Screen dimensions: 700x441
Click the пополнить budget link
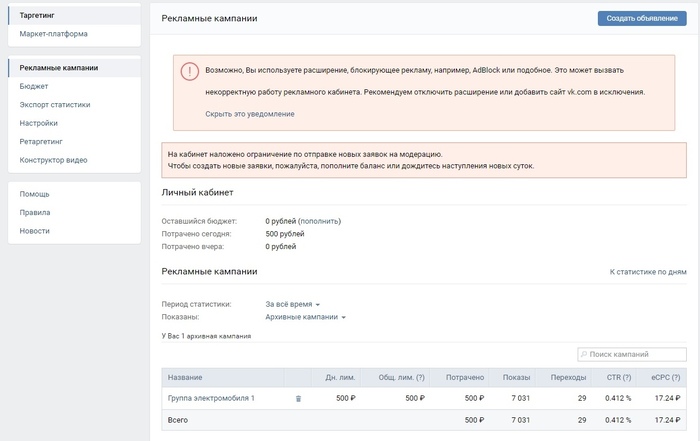320,221
